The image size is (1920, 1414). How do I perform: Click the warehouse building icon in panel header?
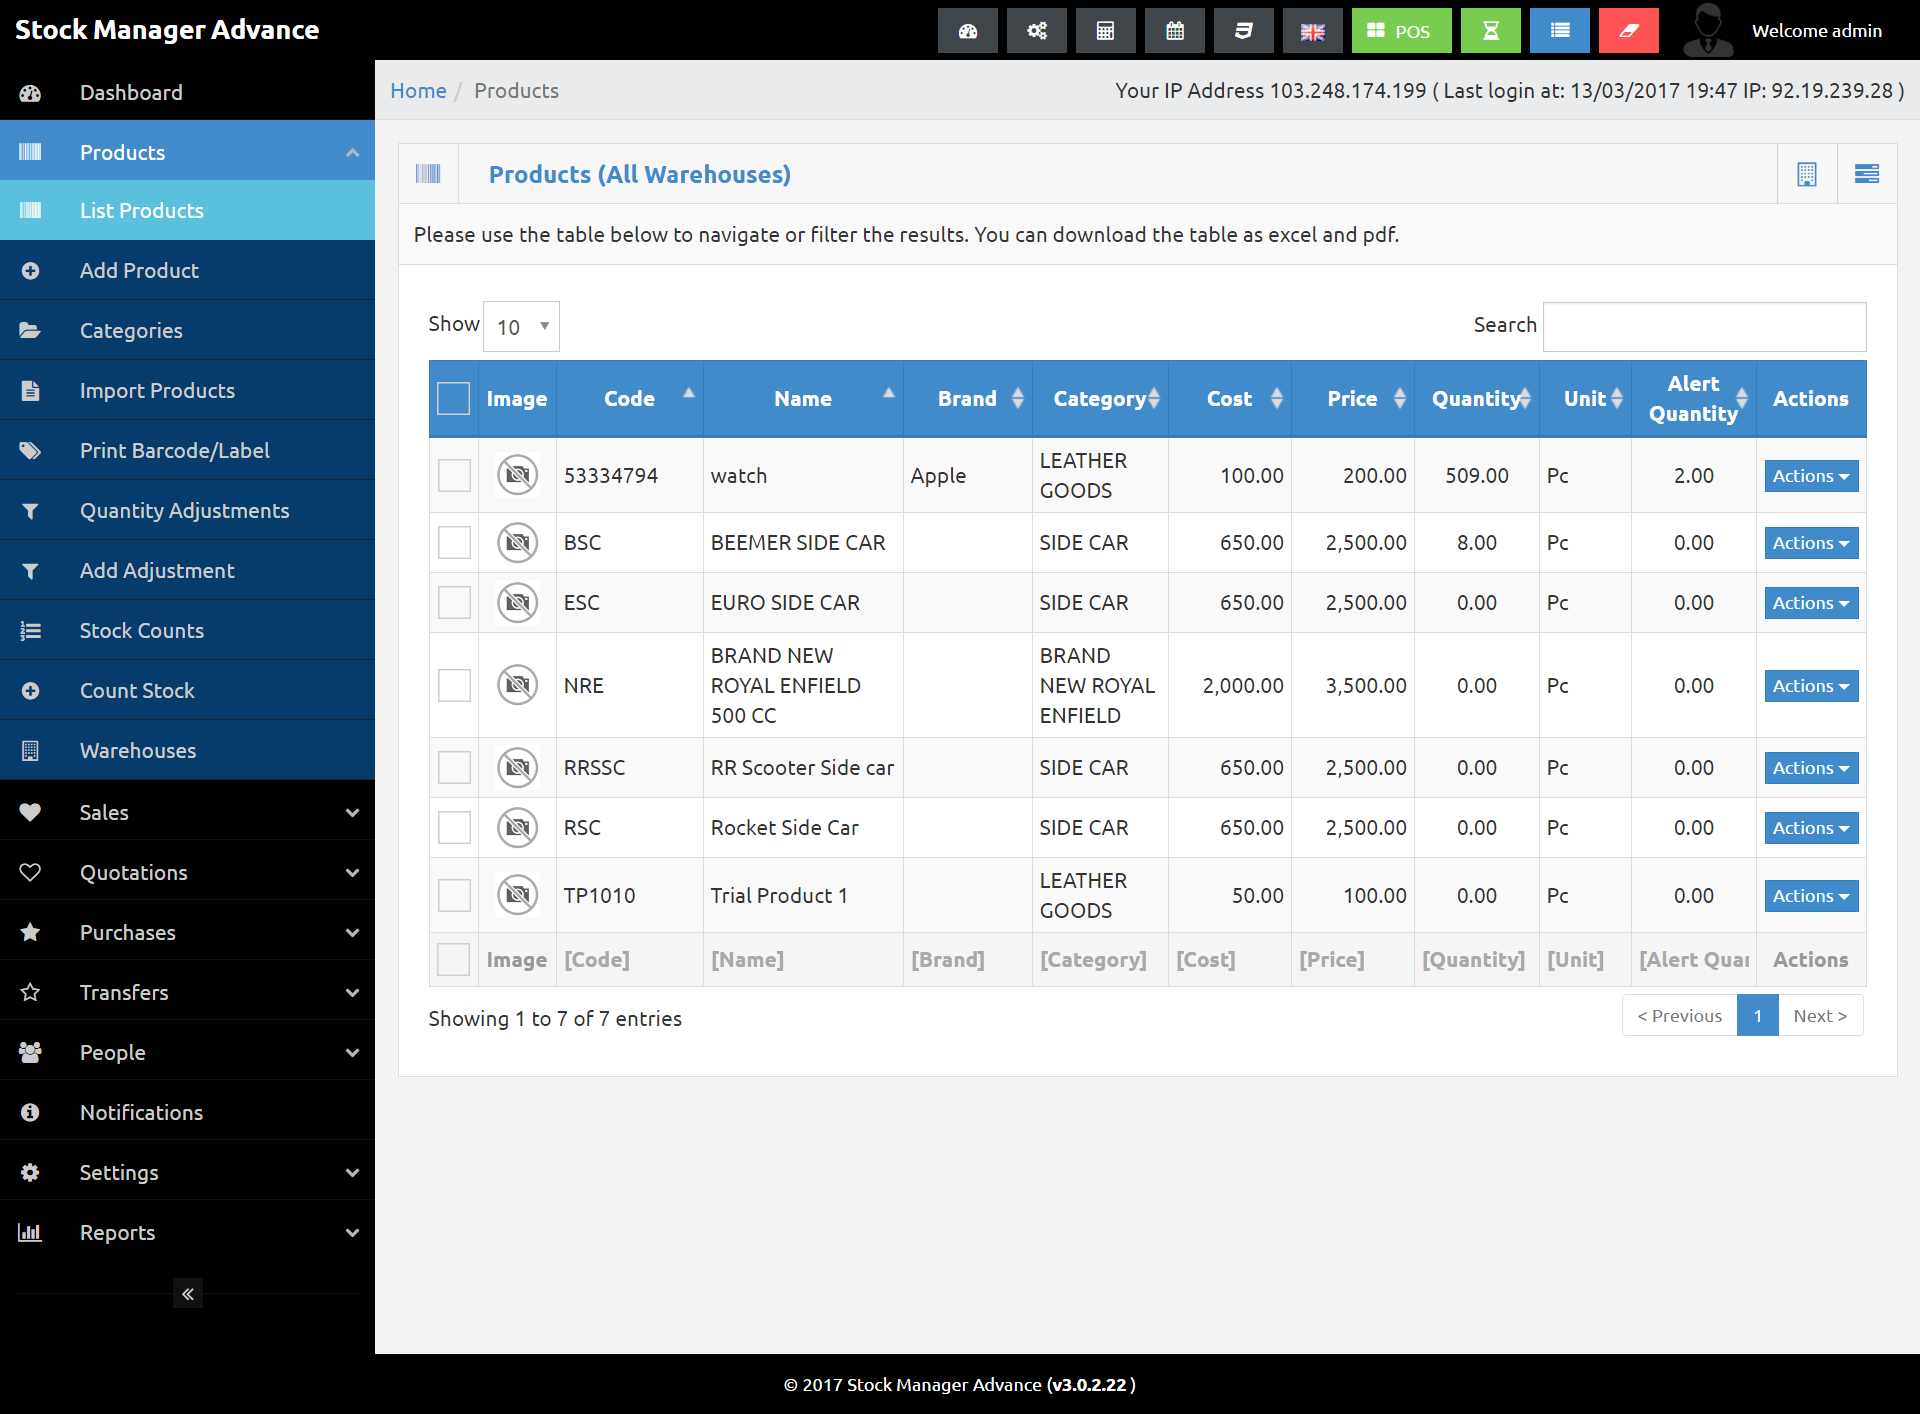click(x=1806, y=174)
